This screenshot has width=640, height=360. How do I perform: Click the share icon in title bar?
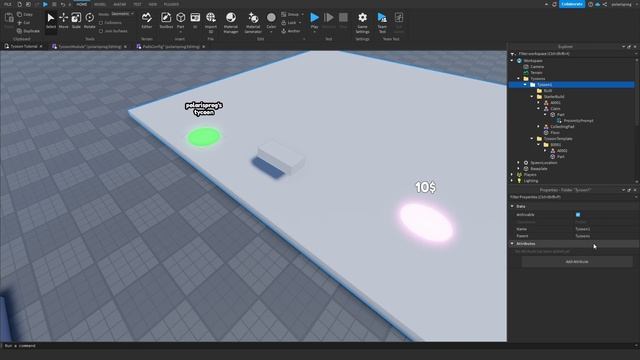pos(605,4)
